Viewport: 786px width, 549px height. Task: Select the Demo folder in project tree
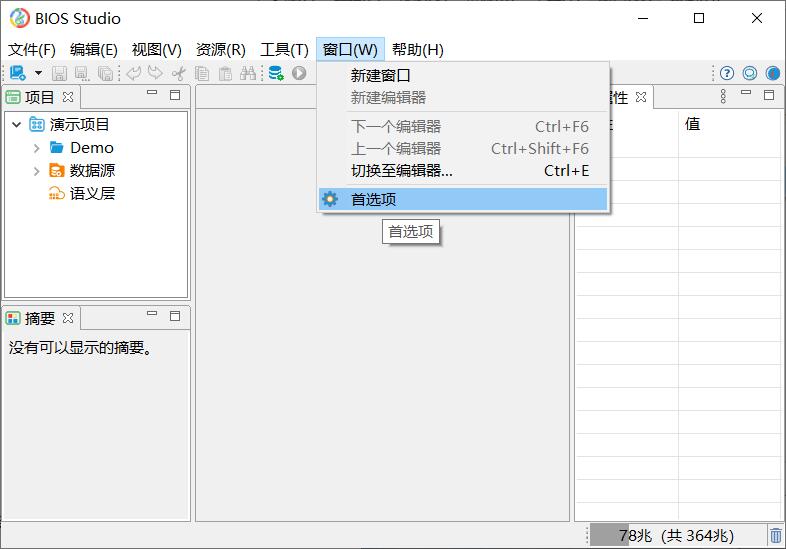point(82,148)
